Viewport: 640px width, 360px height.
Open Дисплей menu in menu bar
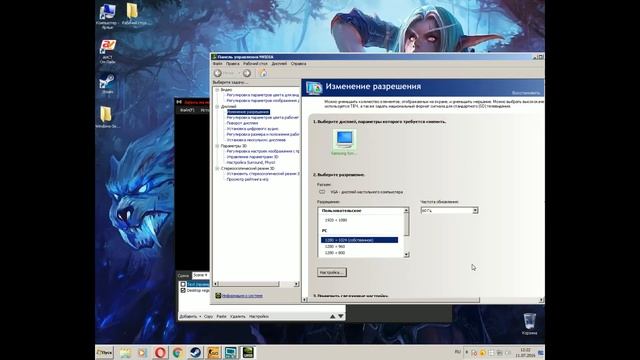[x=279, y=64]
